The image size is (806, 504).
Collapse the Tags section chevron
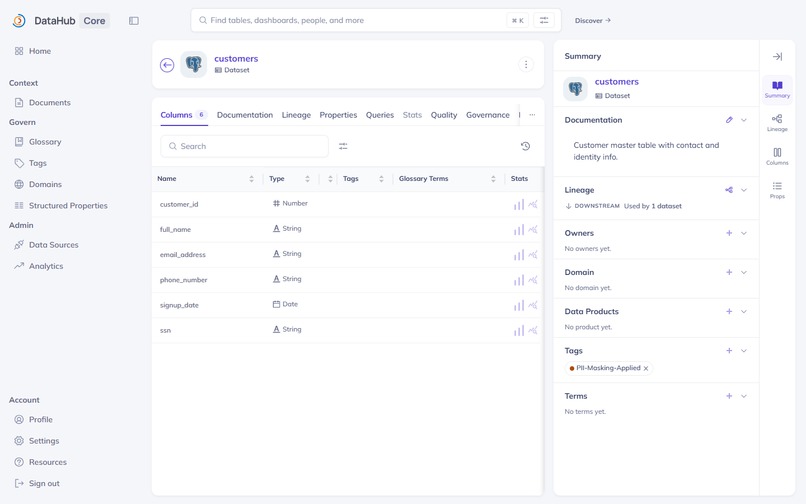(744, 350)
